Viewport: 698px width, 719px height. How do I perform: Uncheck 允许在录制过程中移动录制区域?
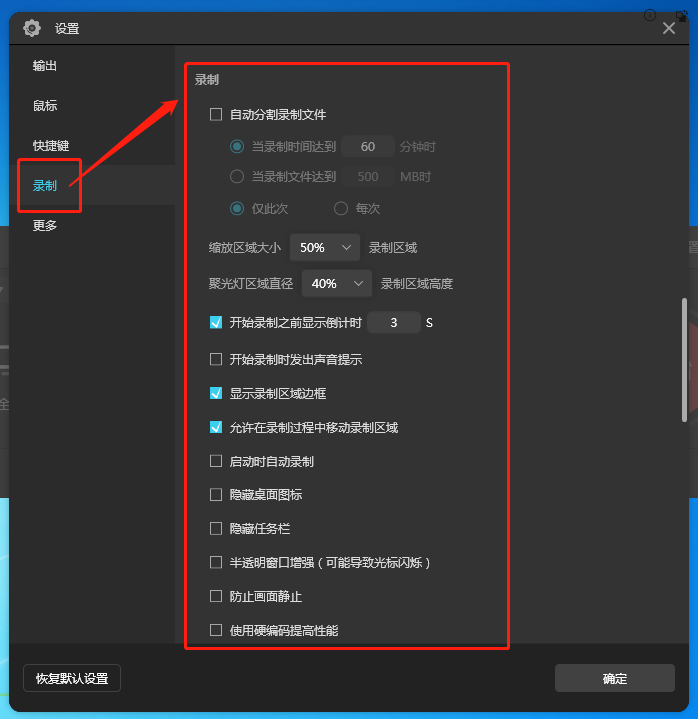(x=216, y=427)
